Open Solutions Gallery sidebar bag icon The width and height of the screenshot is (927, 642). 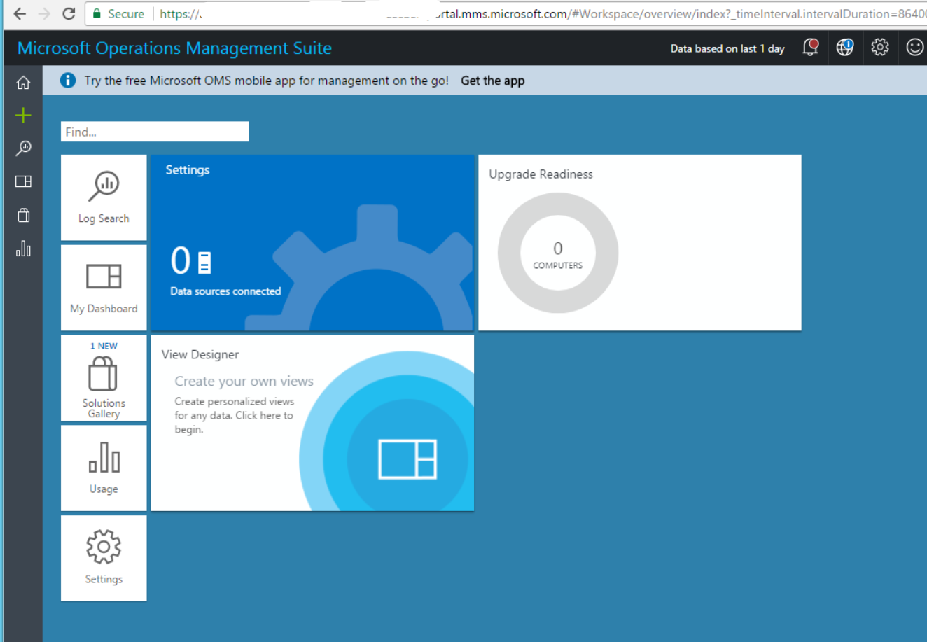pyautogui.click(x=23, y=215)
